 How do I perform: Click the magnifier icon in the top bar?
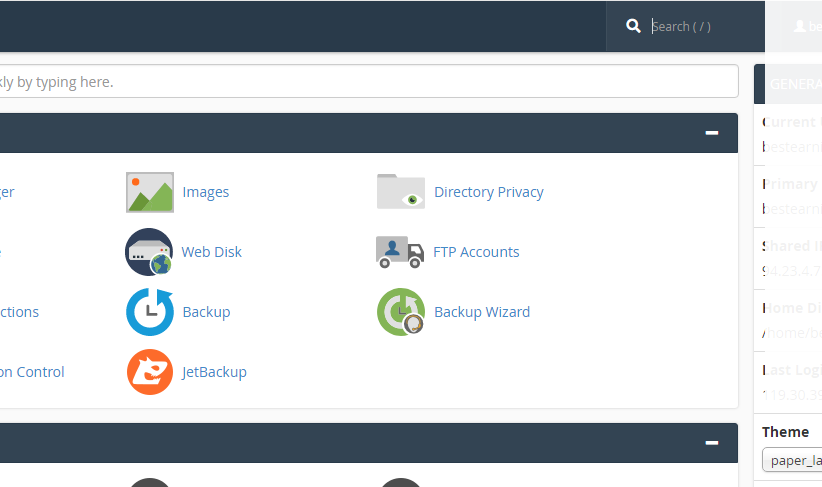pyautogui.click(x=633, y=26)
